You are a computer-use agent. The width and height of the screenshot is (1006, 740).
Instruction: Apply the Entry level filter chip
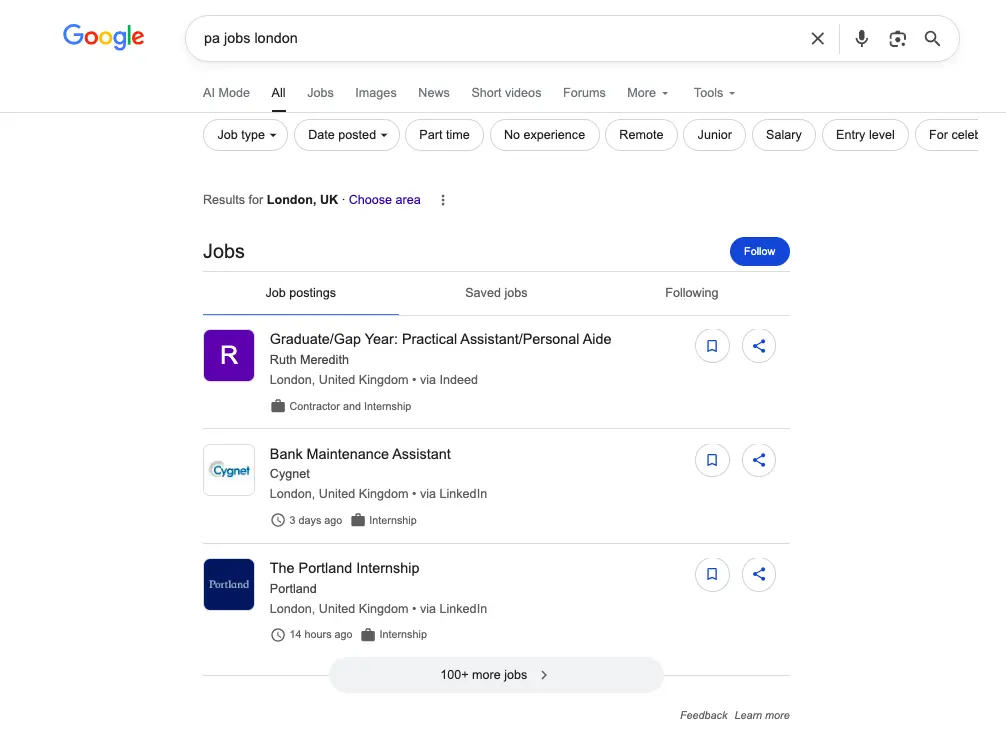click(x=865, y=135)
